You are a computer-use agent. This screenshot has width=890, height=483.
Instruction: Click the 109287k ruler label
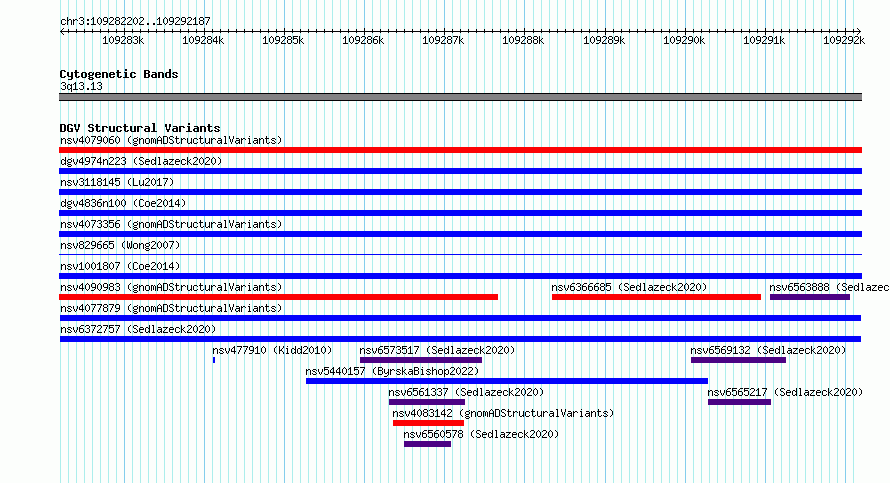tap(443, 40)
